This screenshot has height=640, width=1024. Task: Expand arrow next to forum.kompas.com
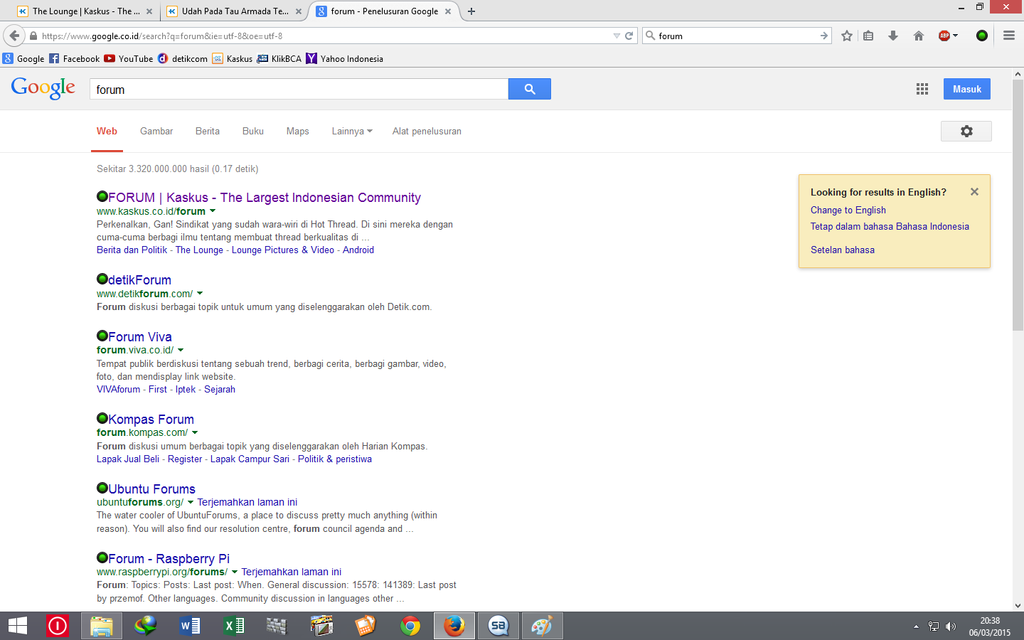pyautogui.click(x=195, y=432)
